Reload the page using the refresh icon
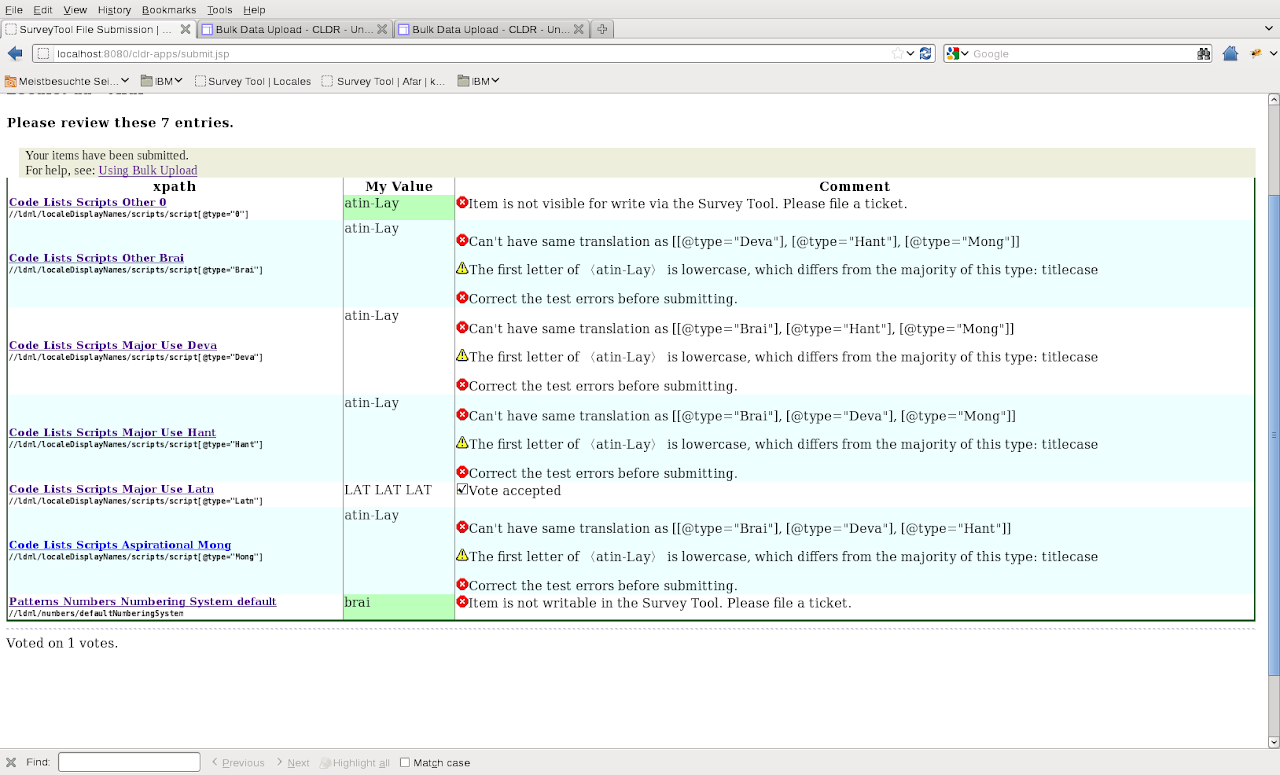The height and width of the screenshot is (775, 1280). pos(926,54)
